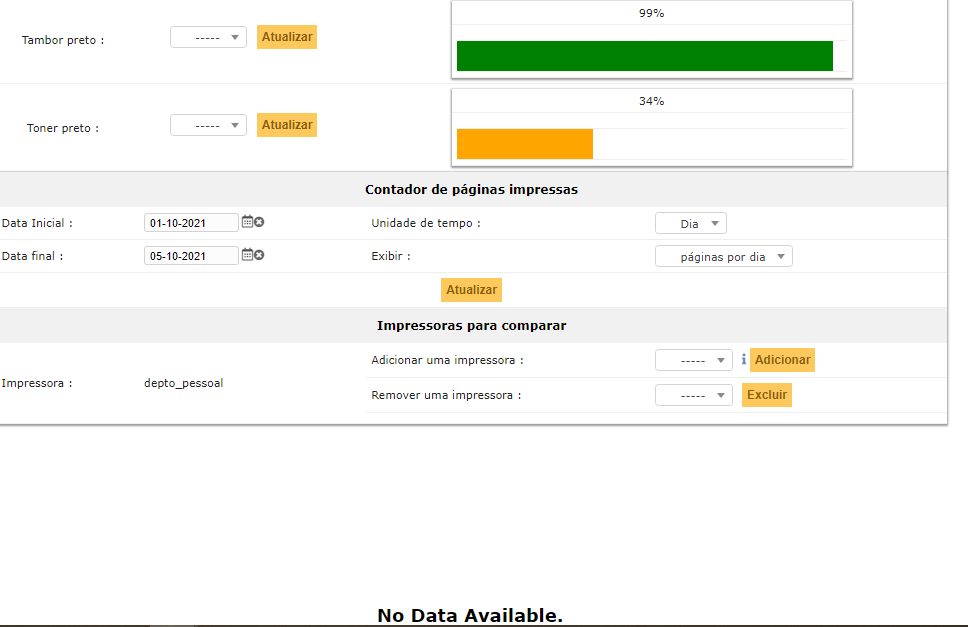The width and height of the screenshot is (968, 627).
Task: Clear the Data Inicial date
Action: click(x=259, y=222)
